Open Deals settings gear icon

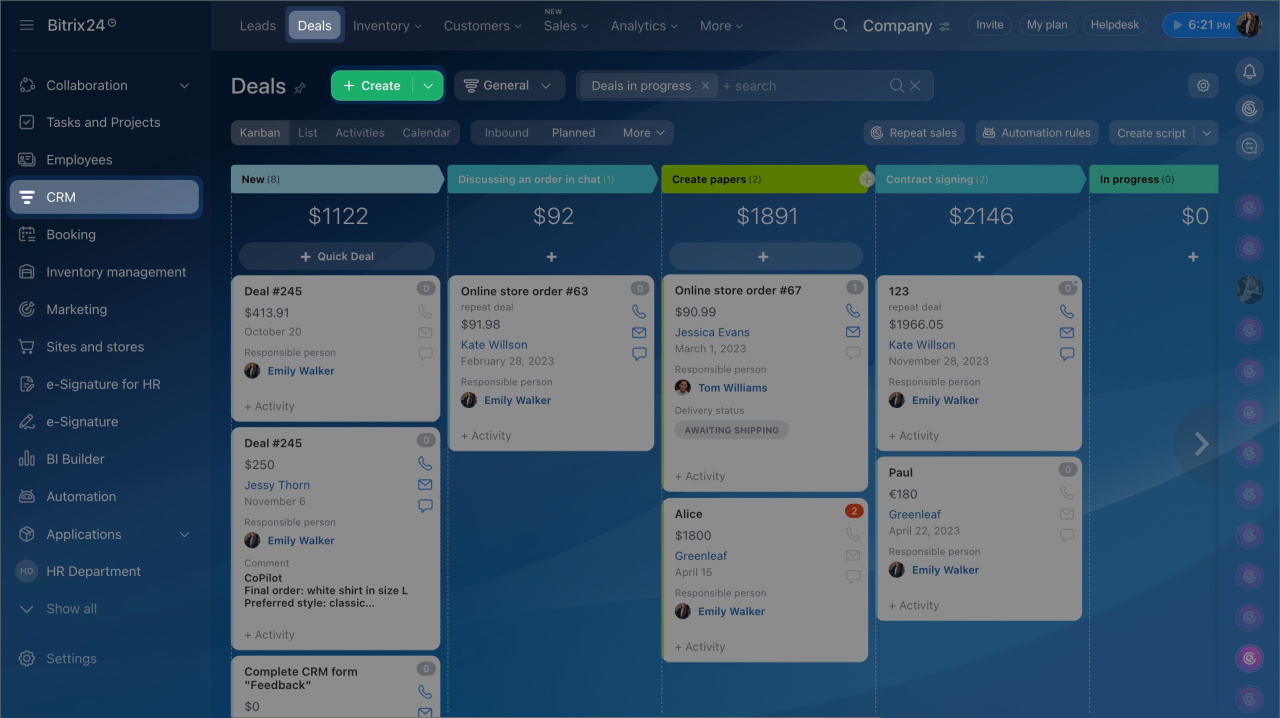(1203, 86)
